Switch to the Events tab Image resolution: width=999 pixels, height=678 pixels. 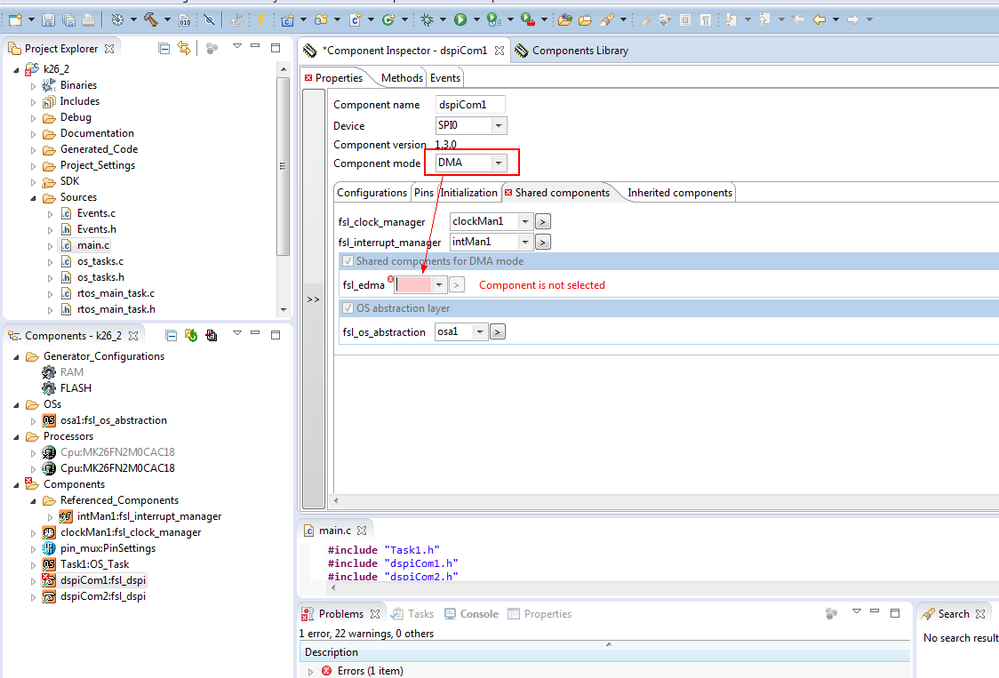[x=445, y=78]
